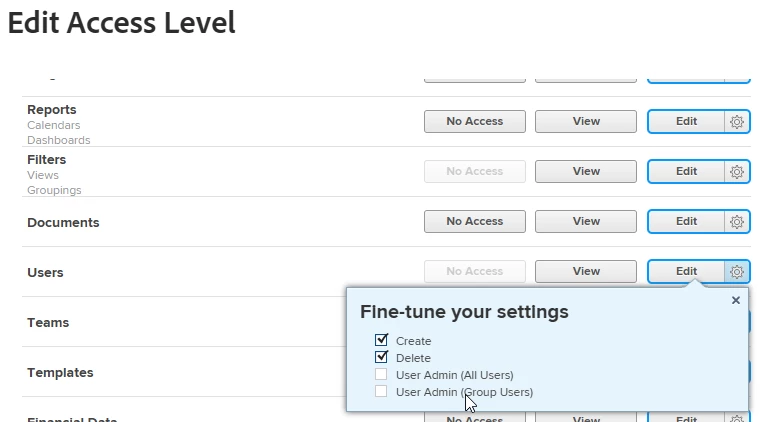This screenshot has width=773, height=422.
Task: Enable User Admin (All Users) checkbox
Action: pos(381,374)
